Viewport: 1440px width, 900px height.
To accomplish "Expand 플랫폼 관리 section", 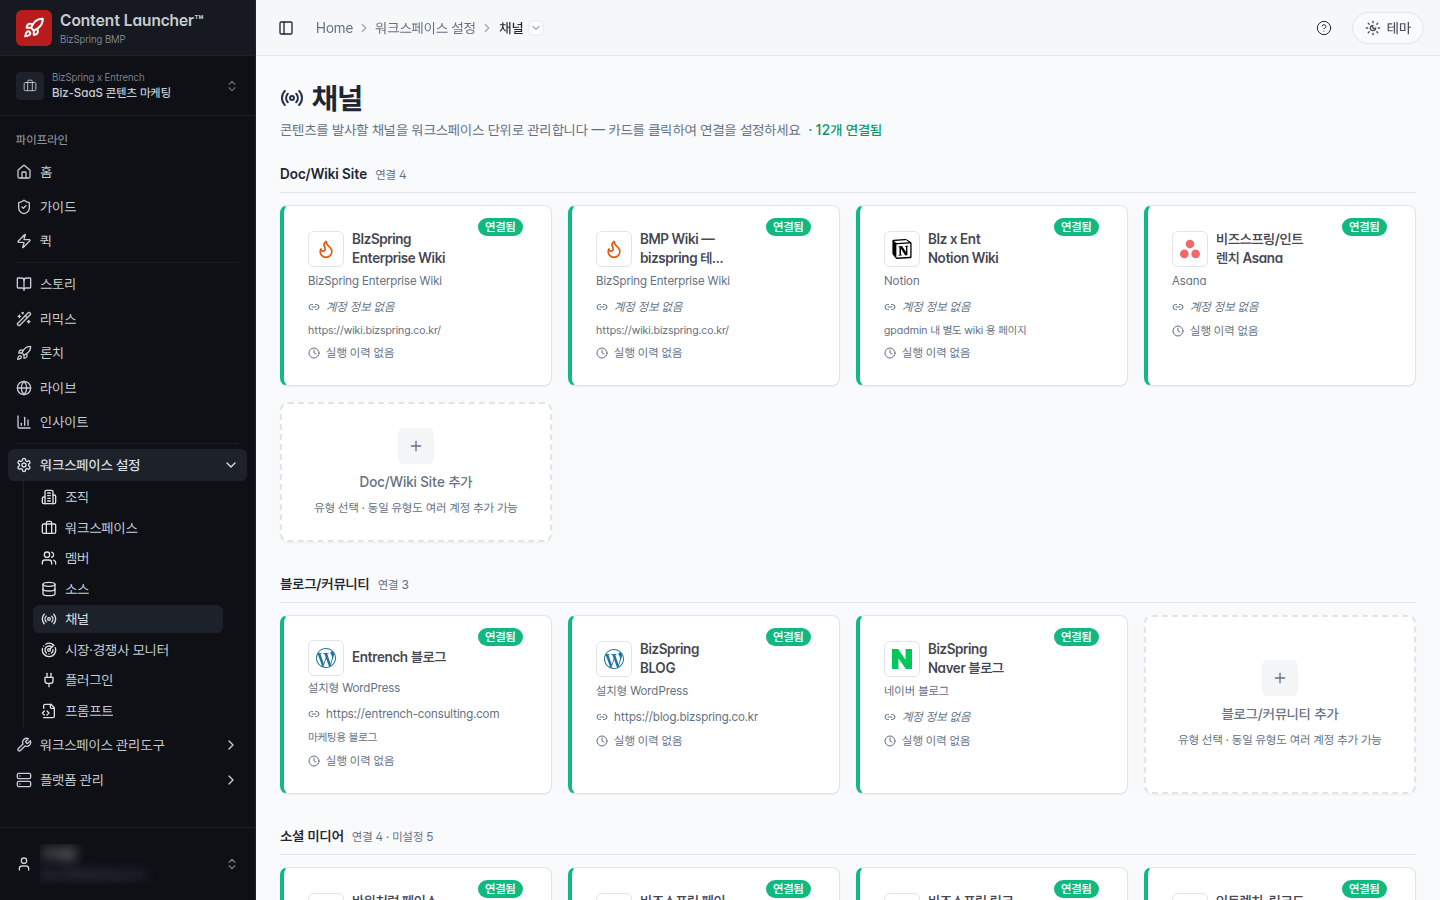I will 128,780.
